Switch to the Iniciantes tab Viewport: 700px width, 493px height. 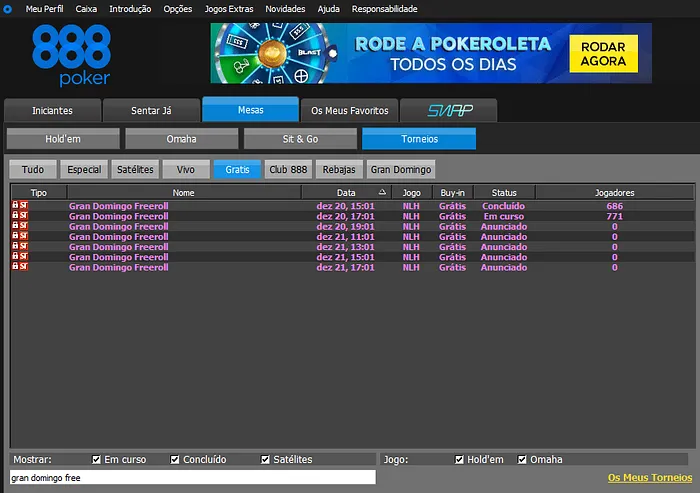coord(52,110)
